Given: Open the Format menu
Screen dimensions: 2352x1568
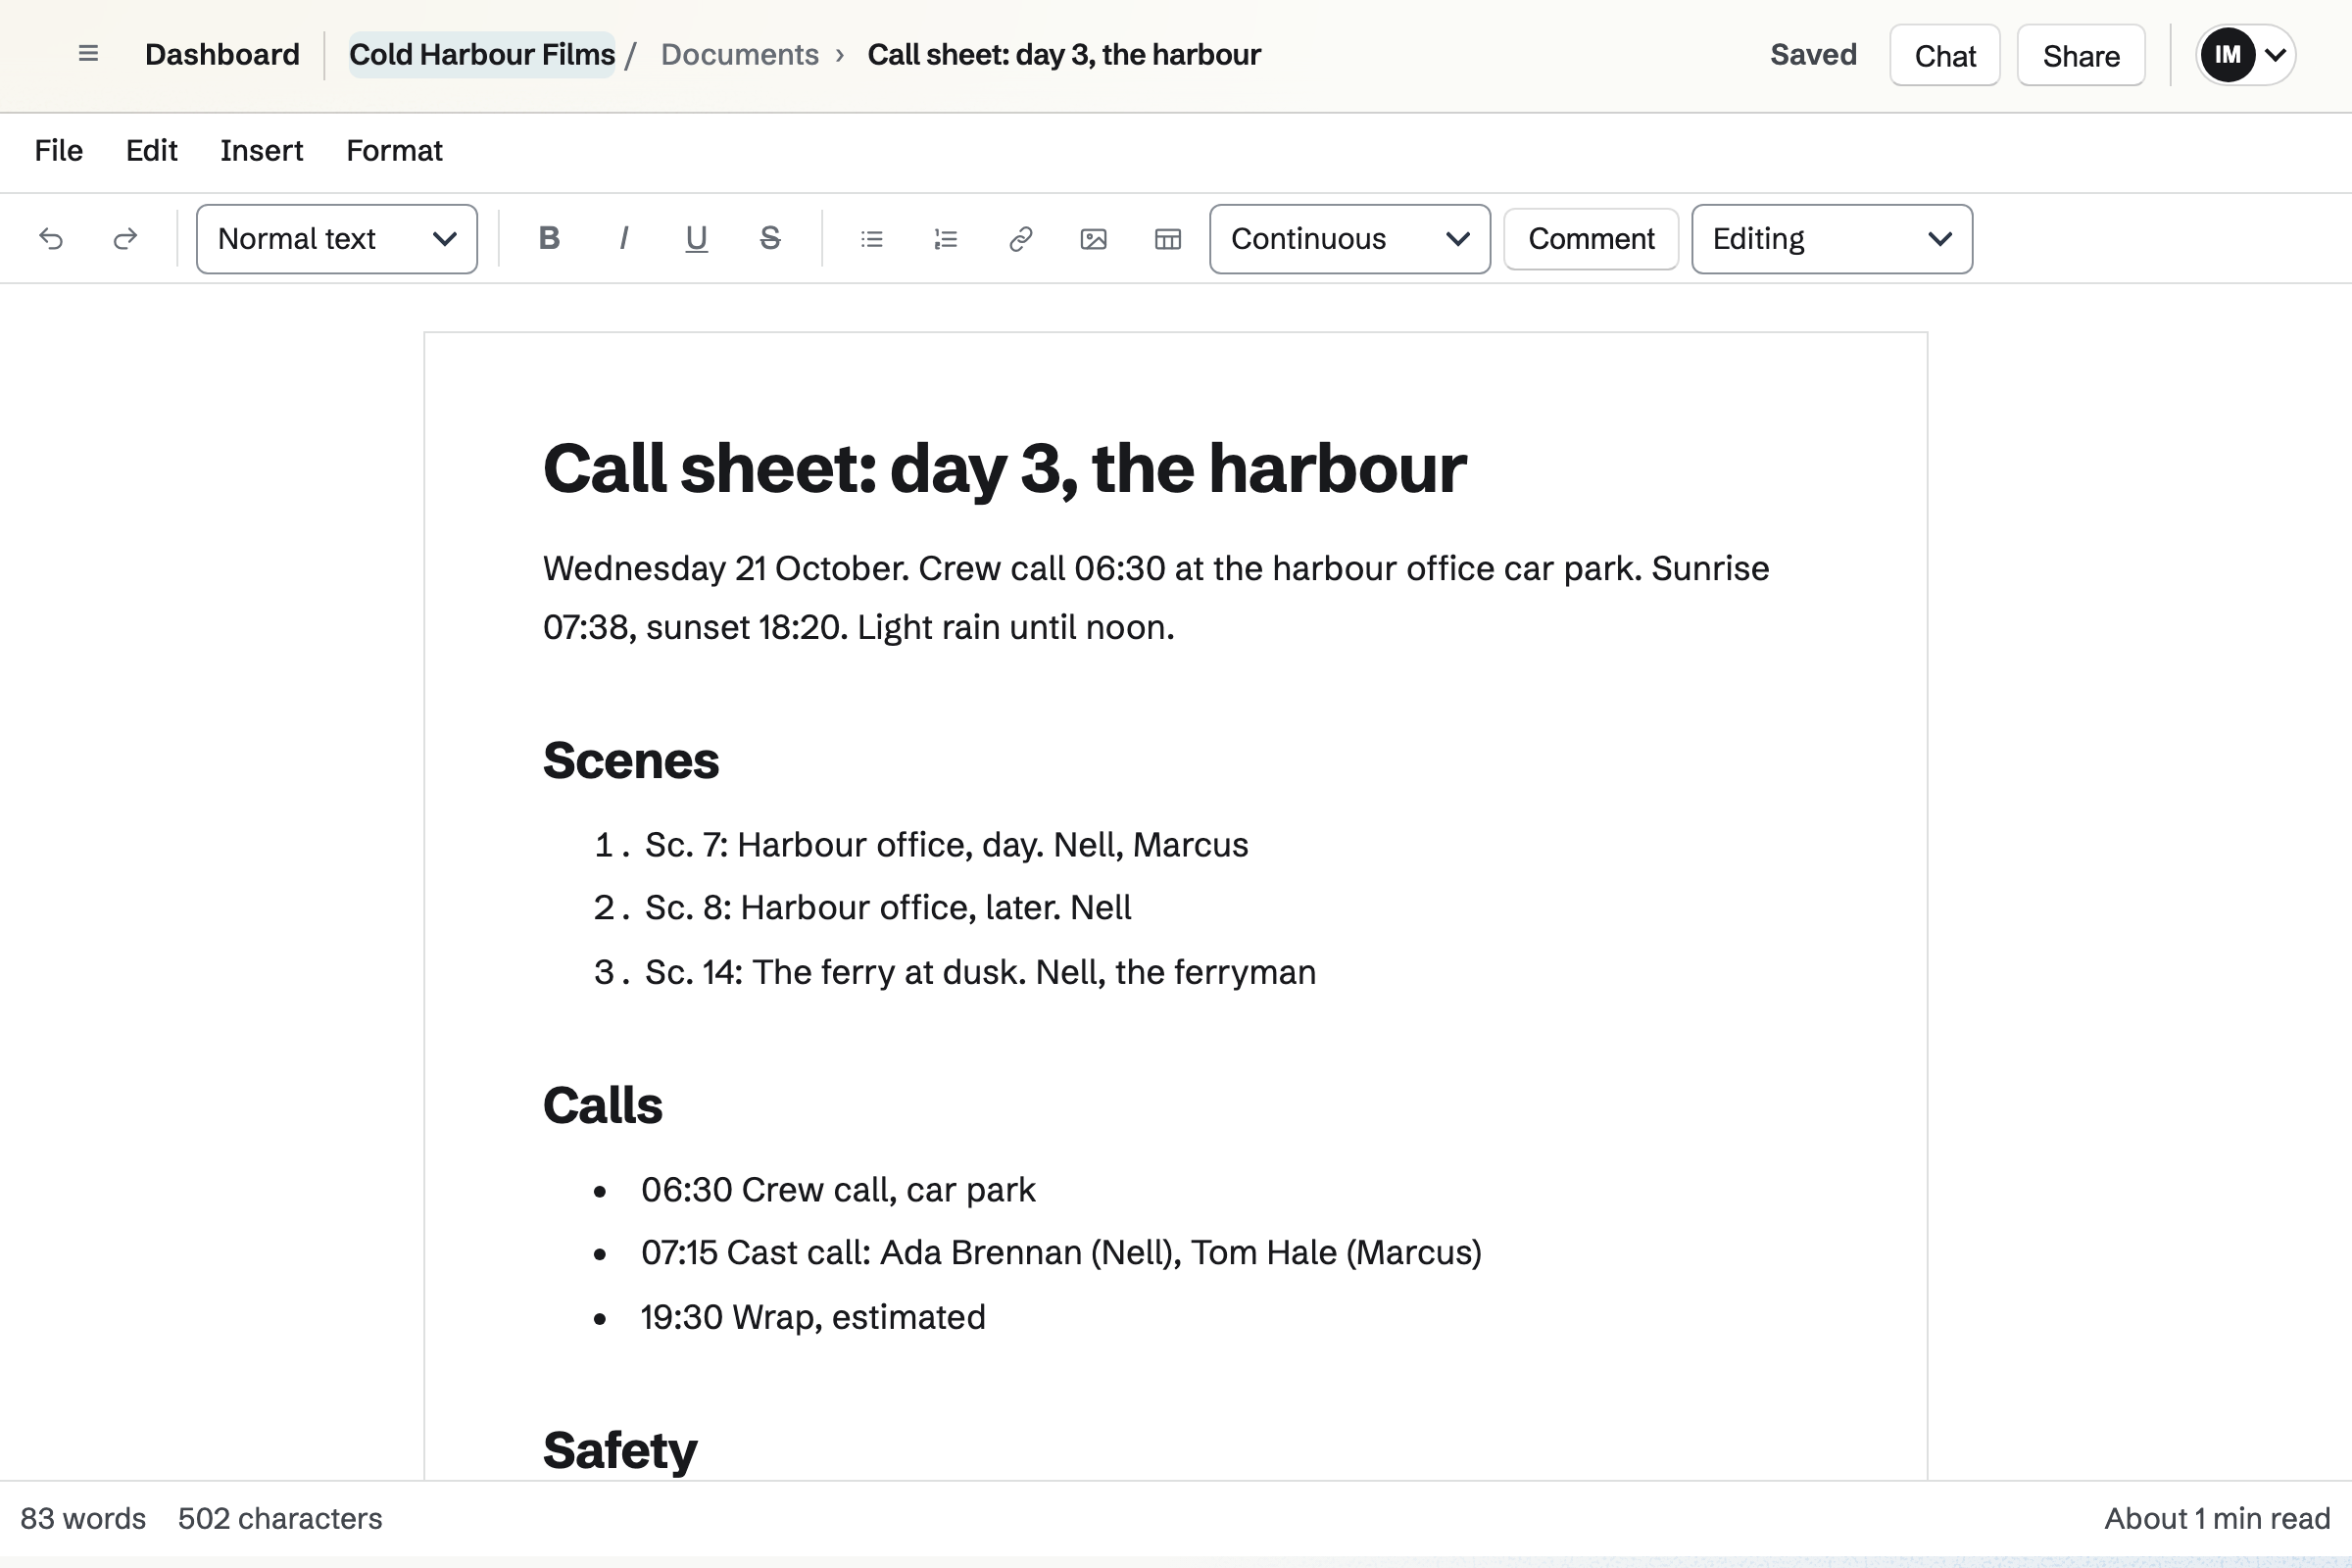Looking at the screenshot, I should point(394,151).
